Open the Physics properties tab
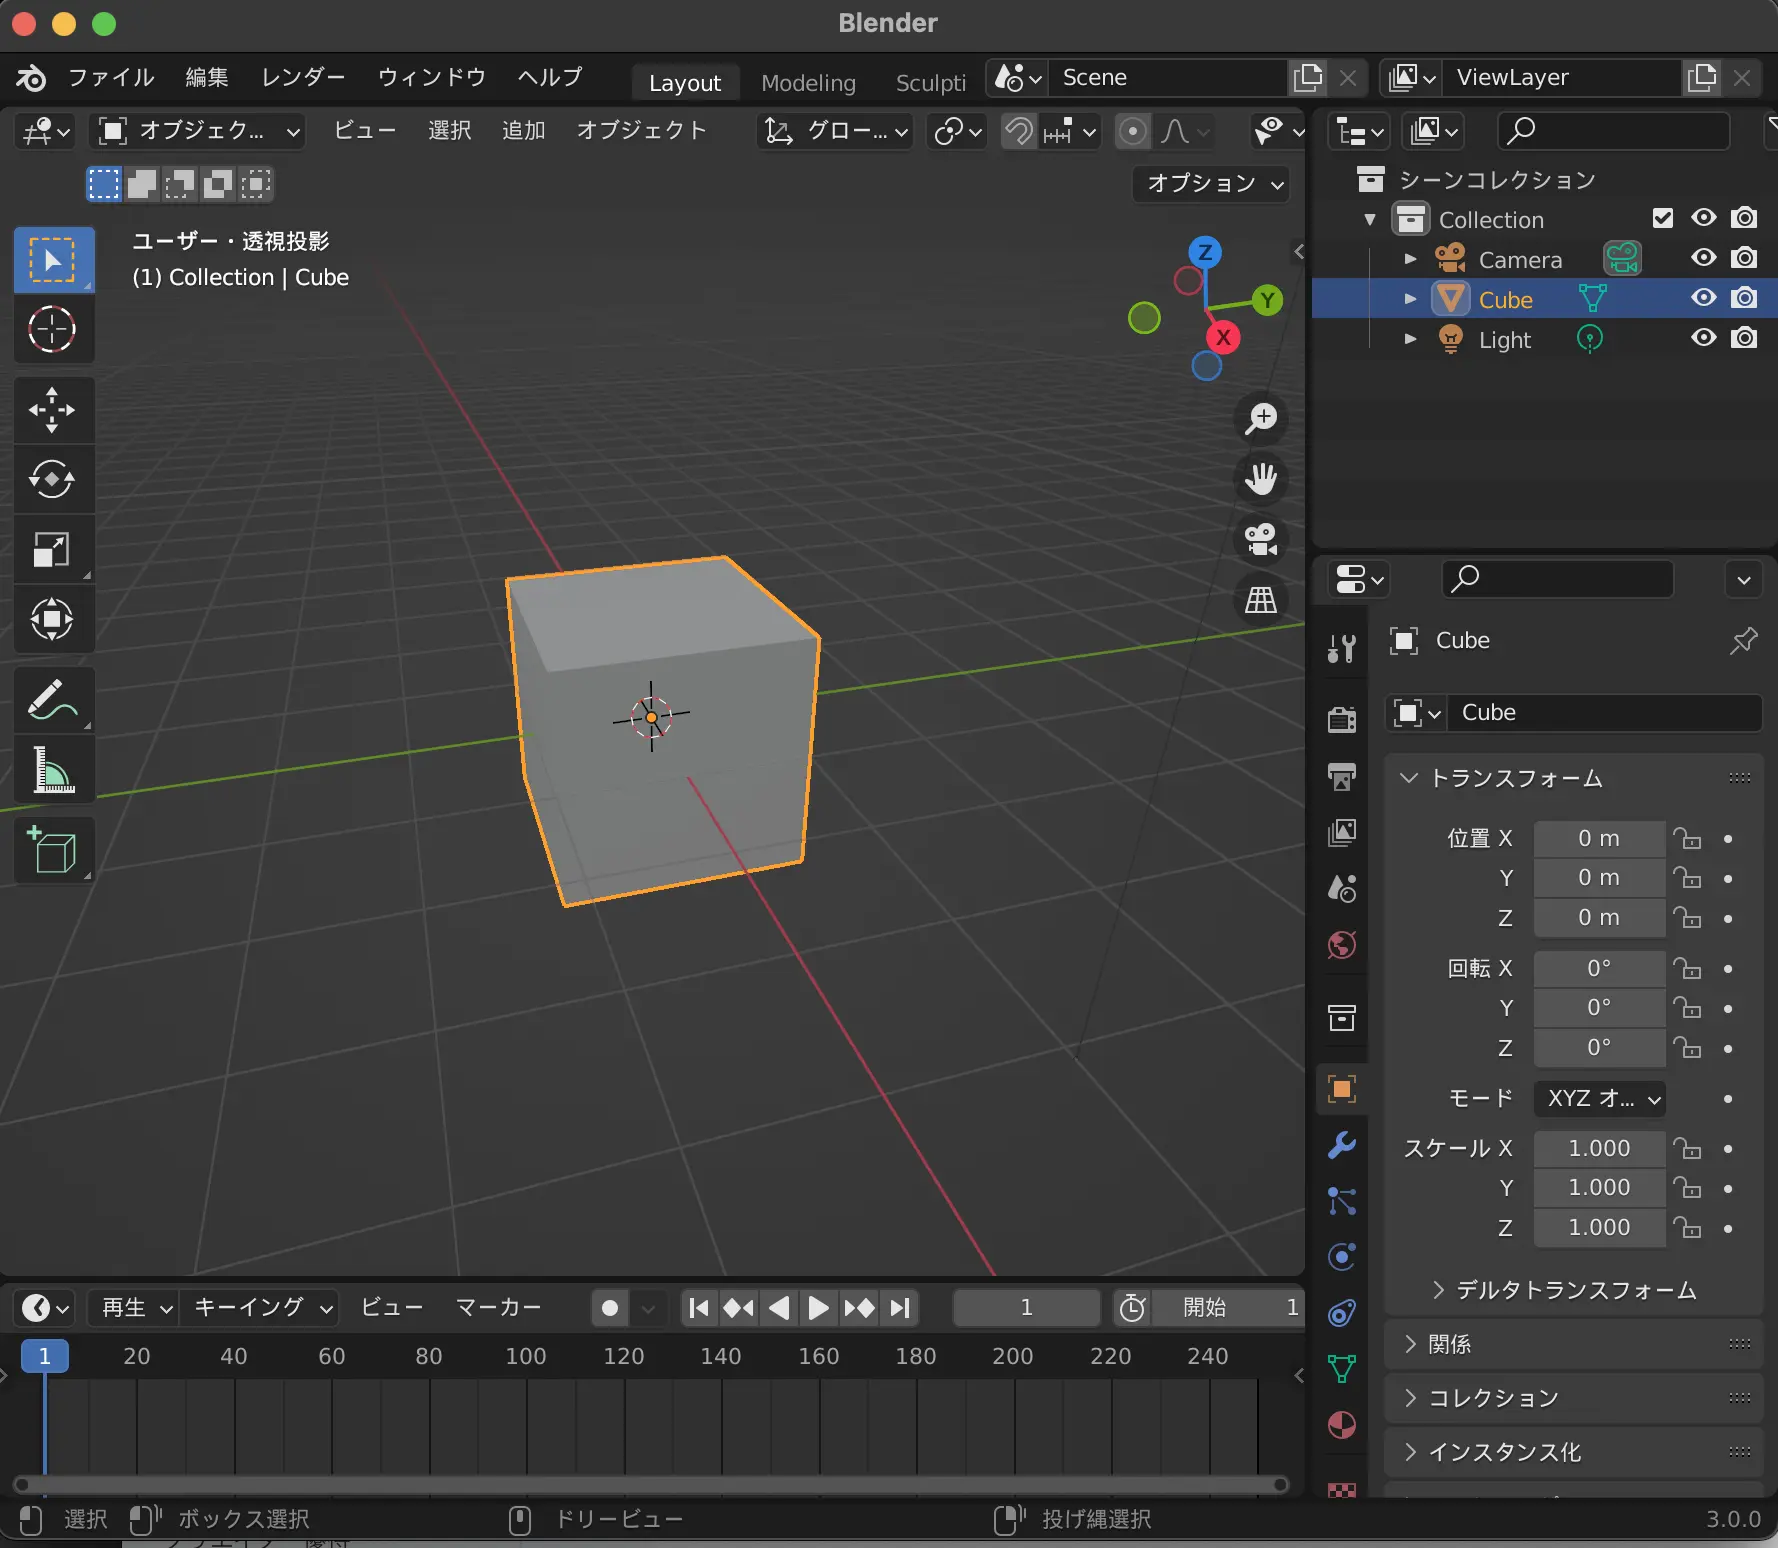The width and height of the screenshot is (1778, 1548). tap(1342, 1257)
